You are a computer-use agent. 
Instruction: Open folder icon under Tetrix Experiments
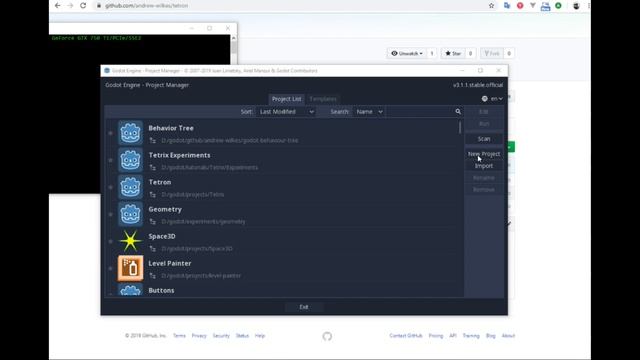pyautogui.click(x=153, y=167)
